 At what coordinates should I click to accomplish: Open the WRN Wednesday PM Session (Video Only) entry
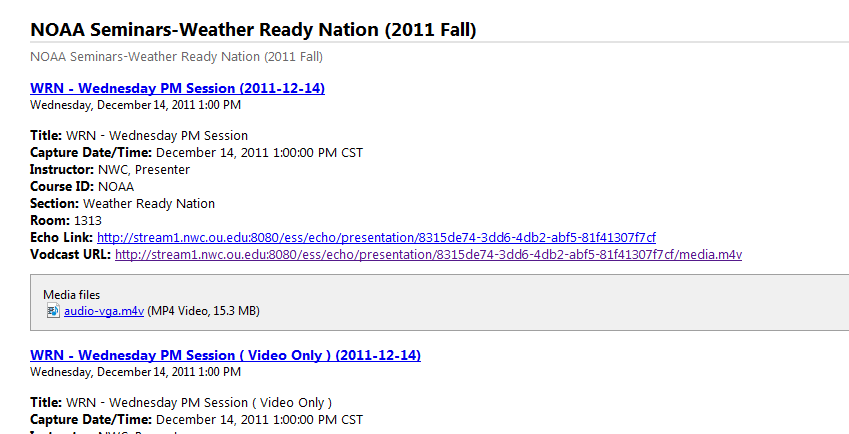coord(225,356)
